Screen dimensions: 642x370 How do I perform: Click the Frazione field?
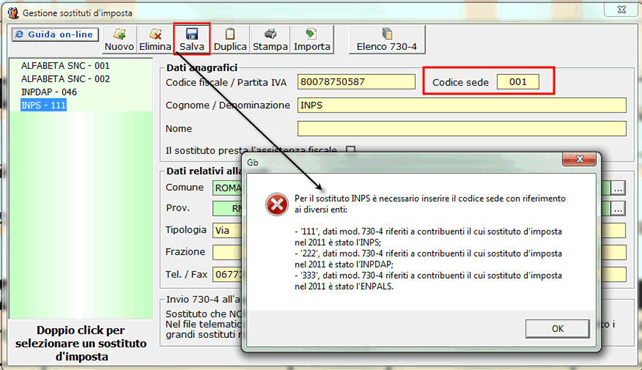[227, 252]
